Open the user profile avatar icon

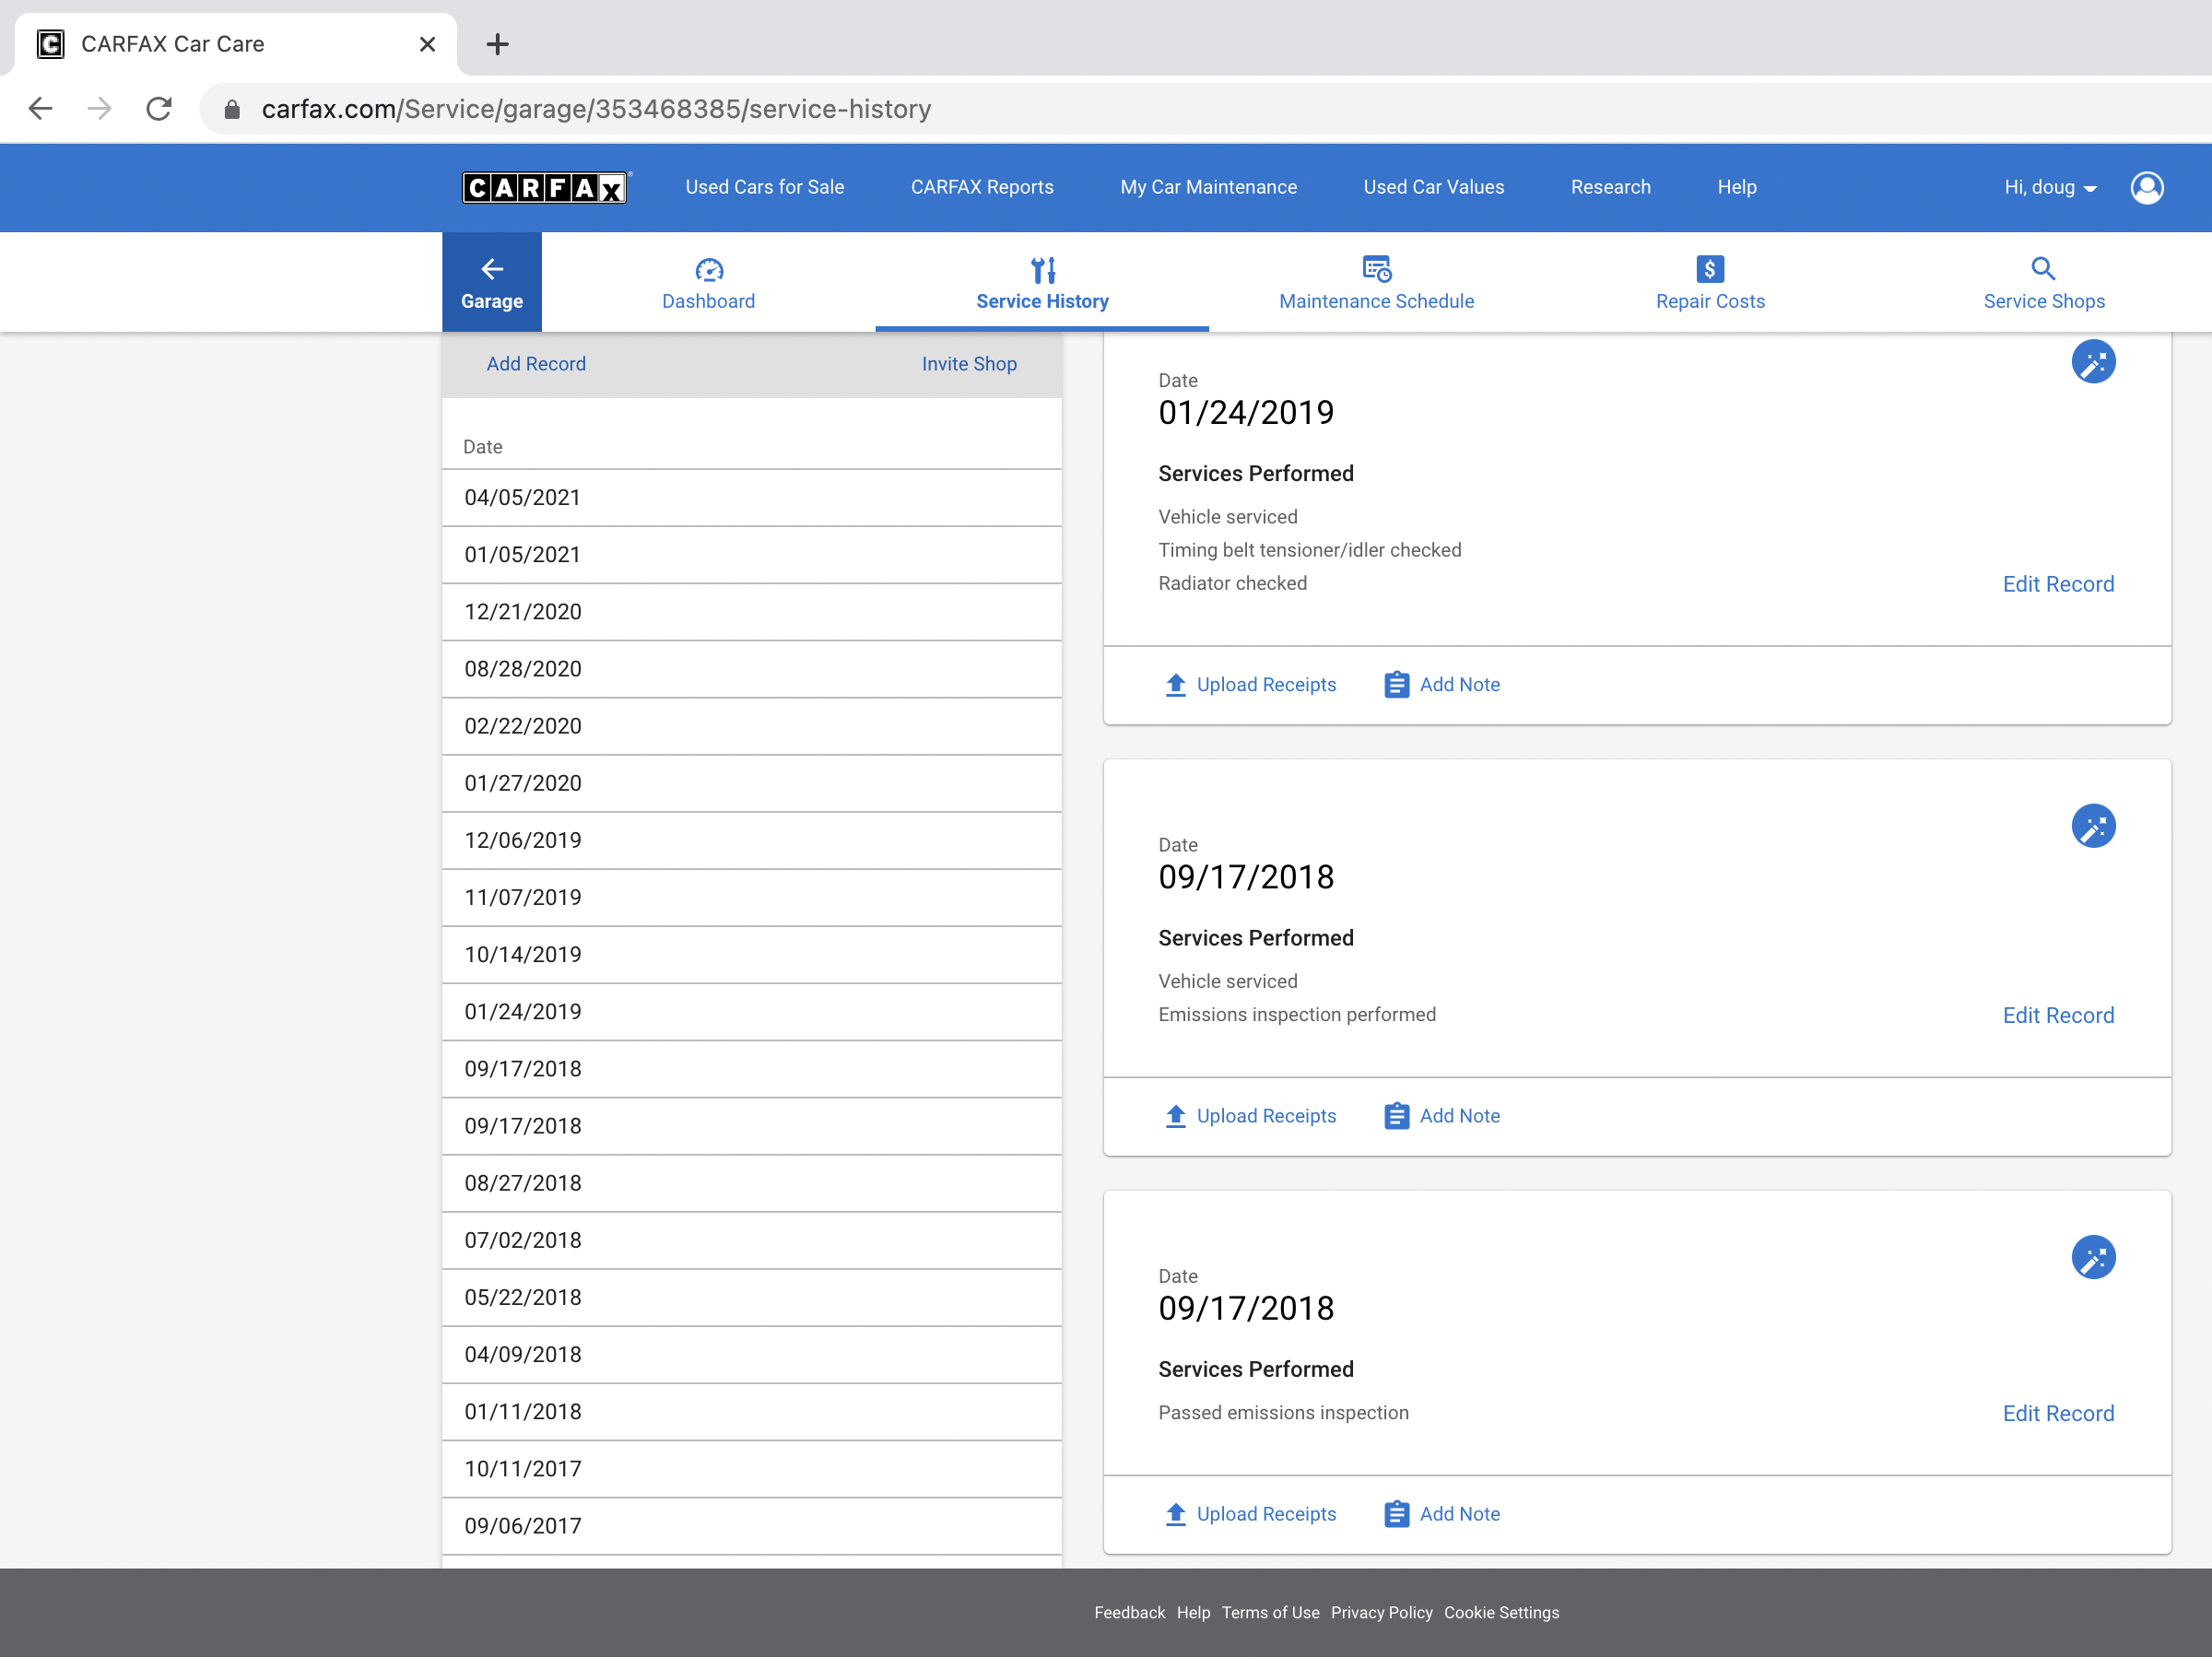pos(2146,187)
